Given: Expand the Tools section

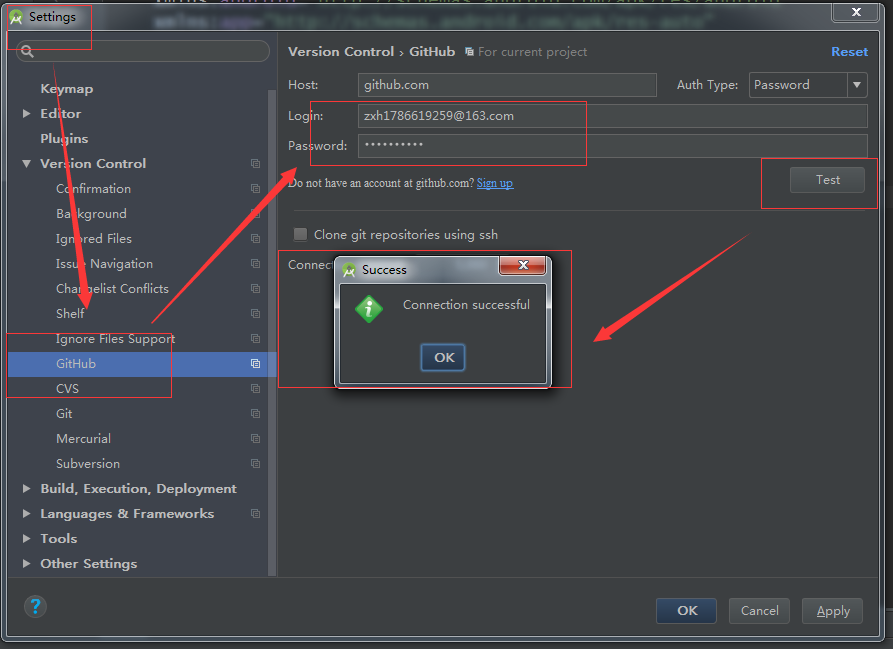Looking at the screenshot, I should [x=26, y=539].
